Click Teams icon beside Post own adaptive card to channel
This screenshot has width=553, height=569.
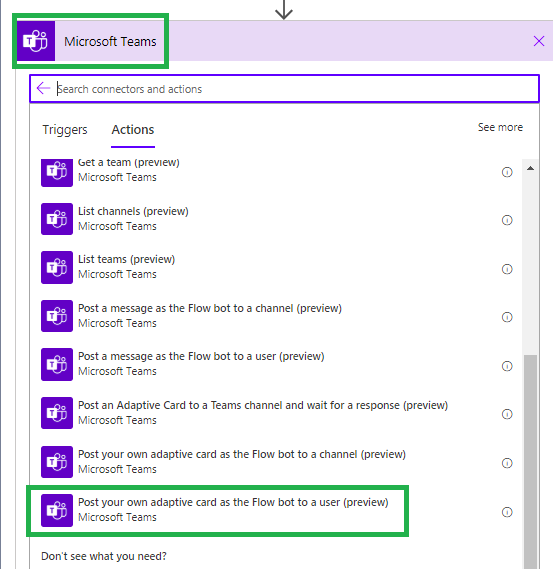coord(57,462)
